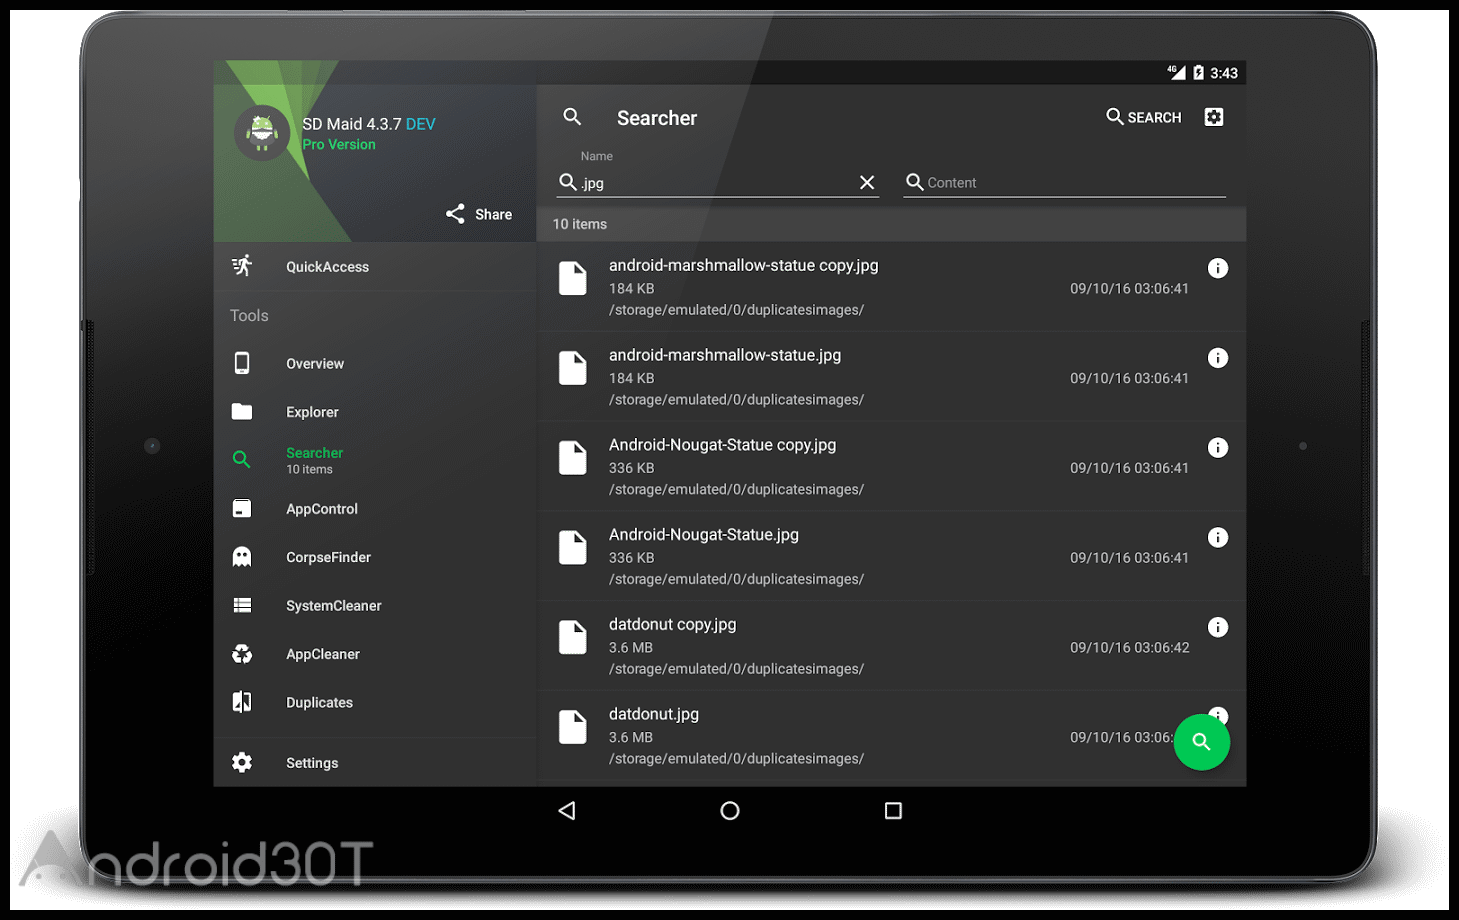Screen dimensions: 1459x920
Task: Select Android-Nougat-Statue.jpg file name
Action: [704, 535]
